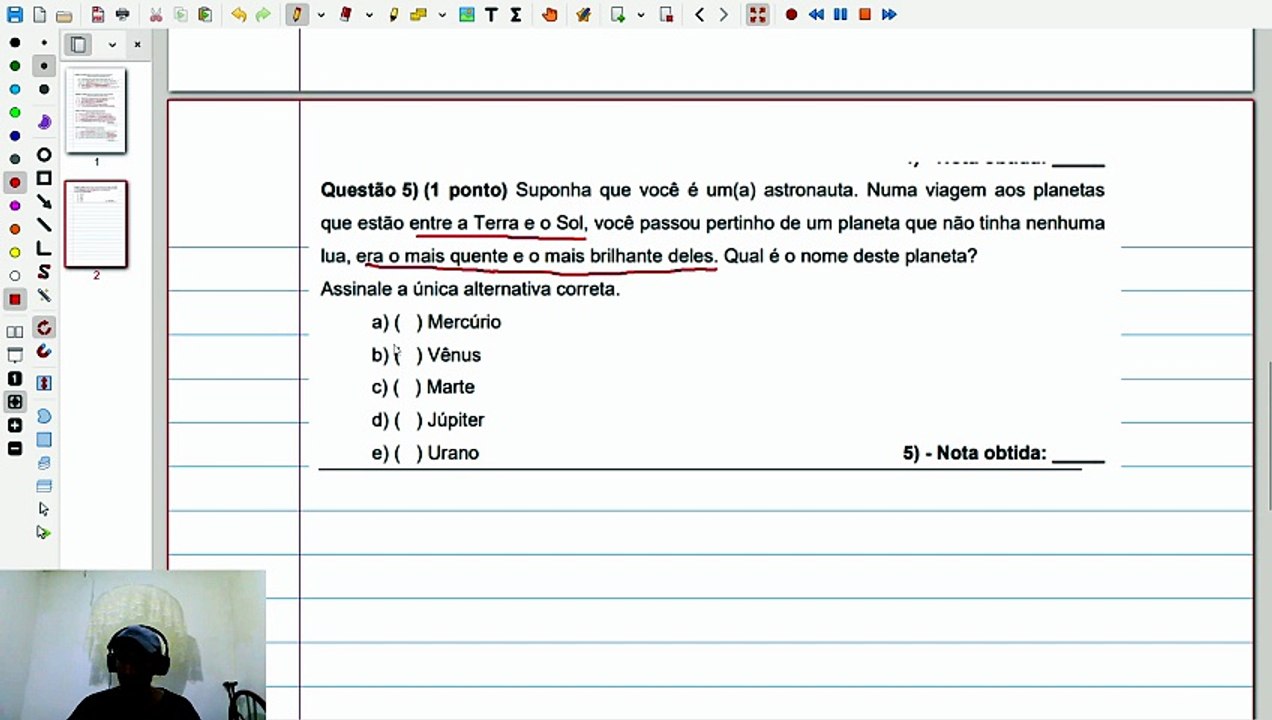
Task: Pick the black color swatch
Action: (15, 43)
